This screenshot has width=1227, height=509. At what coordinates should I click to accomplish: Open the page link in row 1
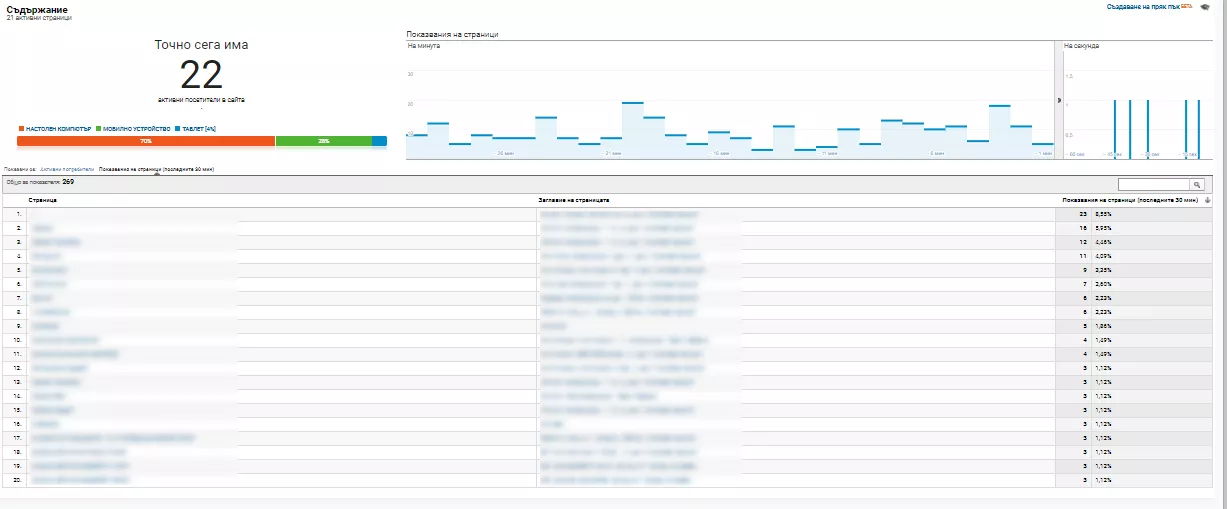click(35, 214)
